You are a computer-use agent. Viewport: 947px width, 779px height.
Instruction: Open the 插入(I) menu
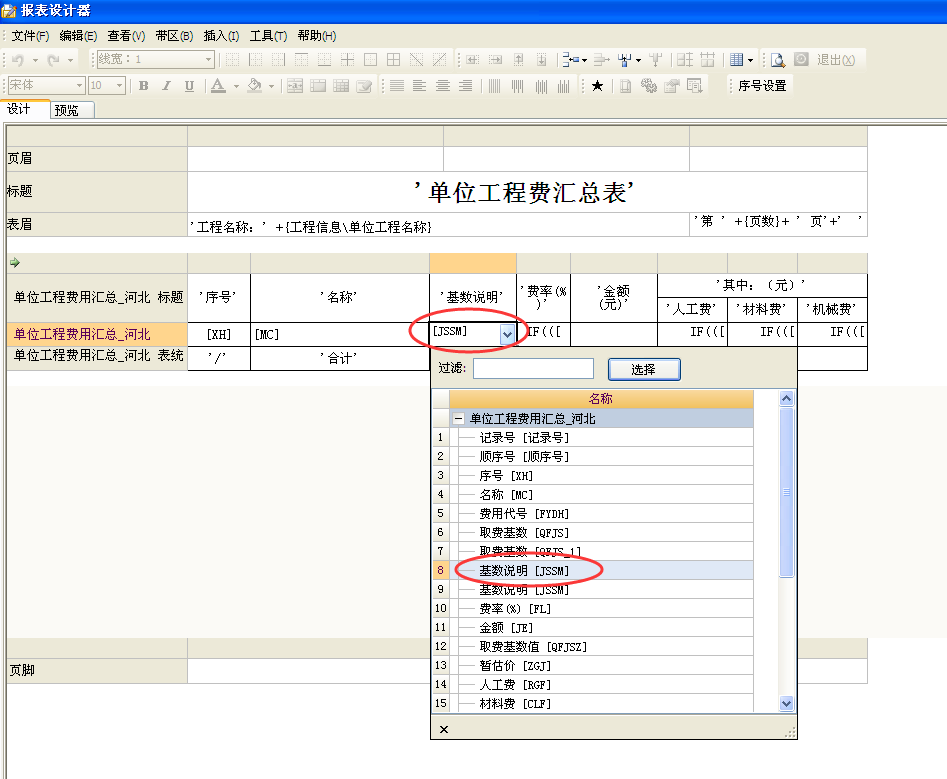tap(221, 36)
